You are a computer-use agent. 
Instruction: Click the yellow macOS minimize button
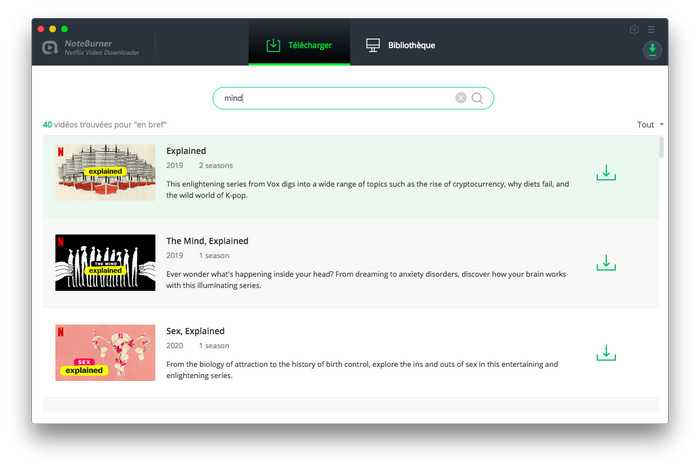(53, 29)
